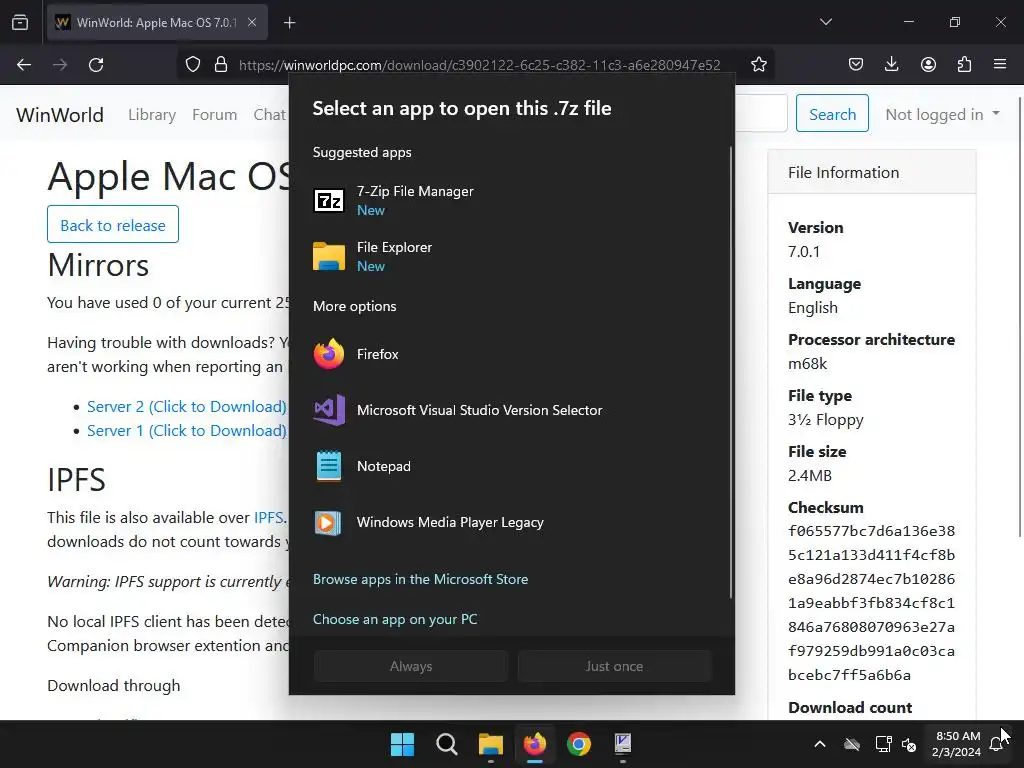Click Browse apps in the Microsoft Store
The width and height of the screenshot is (1024, 768).
tap(421, 579)
